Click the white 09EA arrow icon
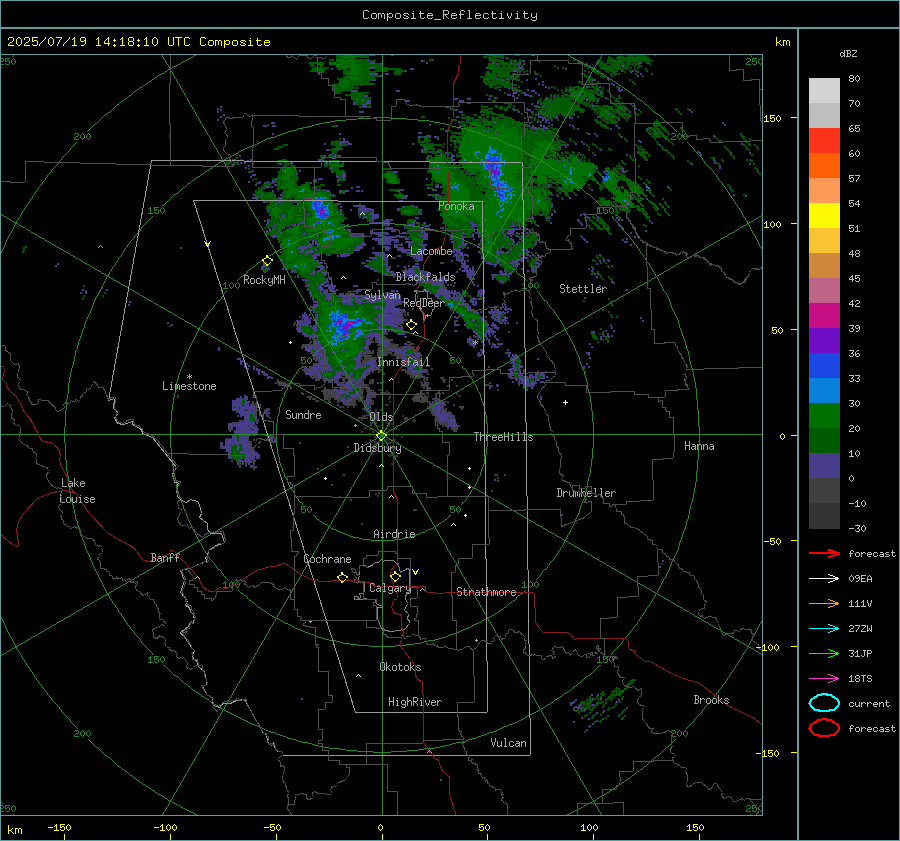 tap(824, 578)
